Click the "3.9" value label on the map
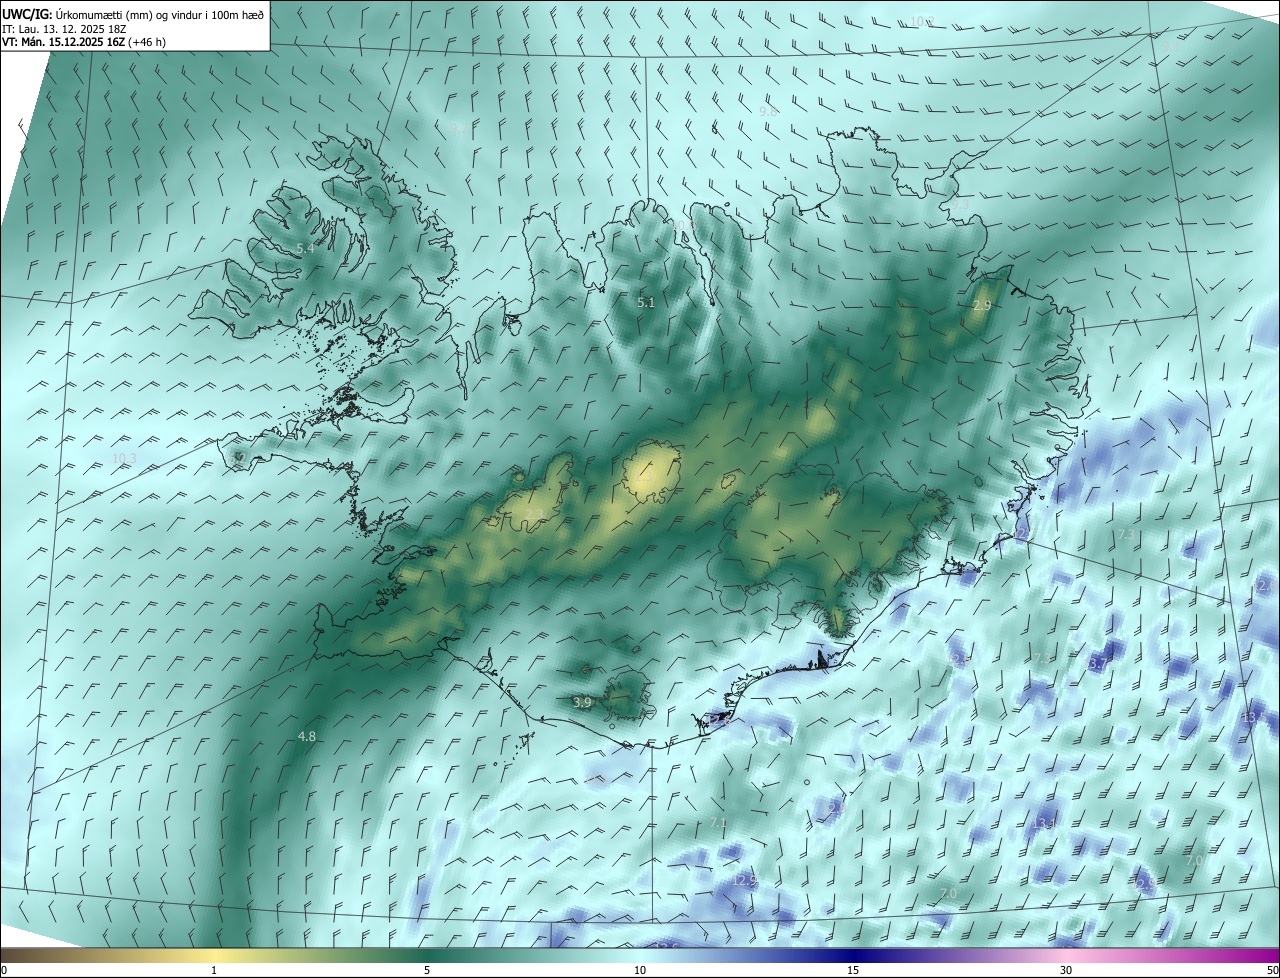 coord(583,703)
